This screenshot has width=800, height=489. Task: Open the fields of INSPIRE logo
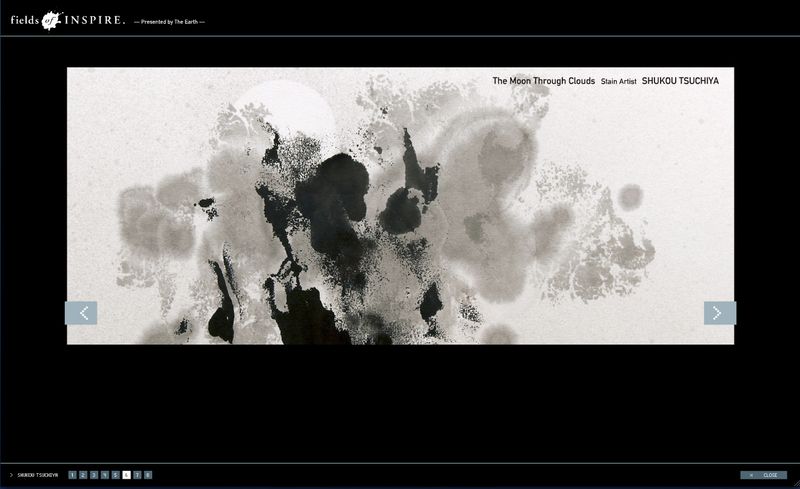(x=67, y=20)
